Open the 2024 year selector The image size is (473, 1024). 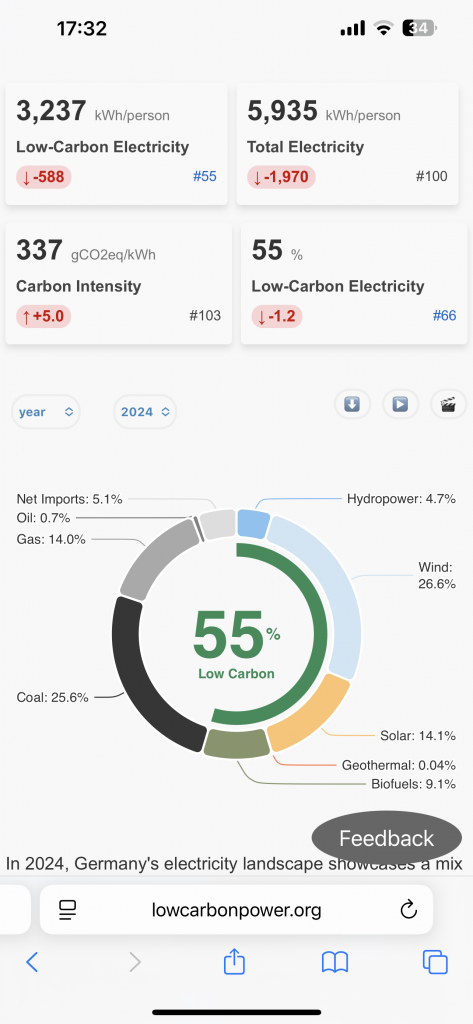pos(145,412)
